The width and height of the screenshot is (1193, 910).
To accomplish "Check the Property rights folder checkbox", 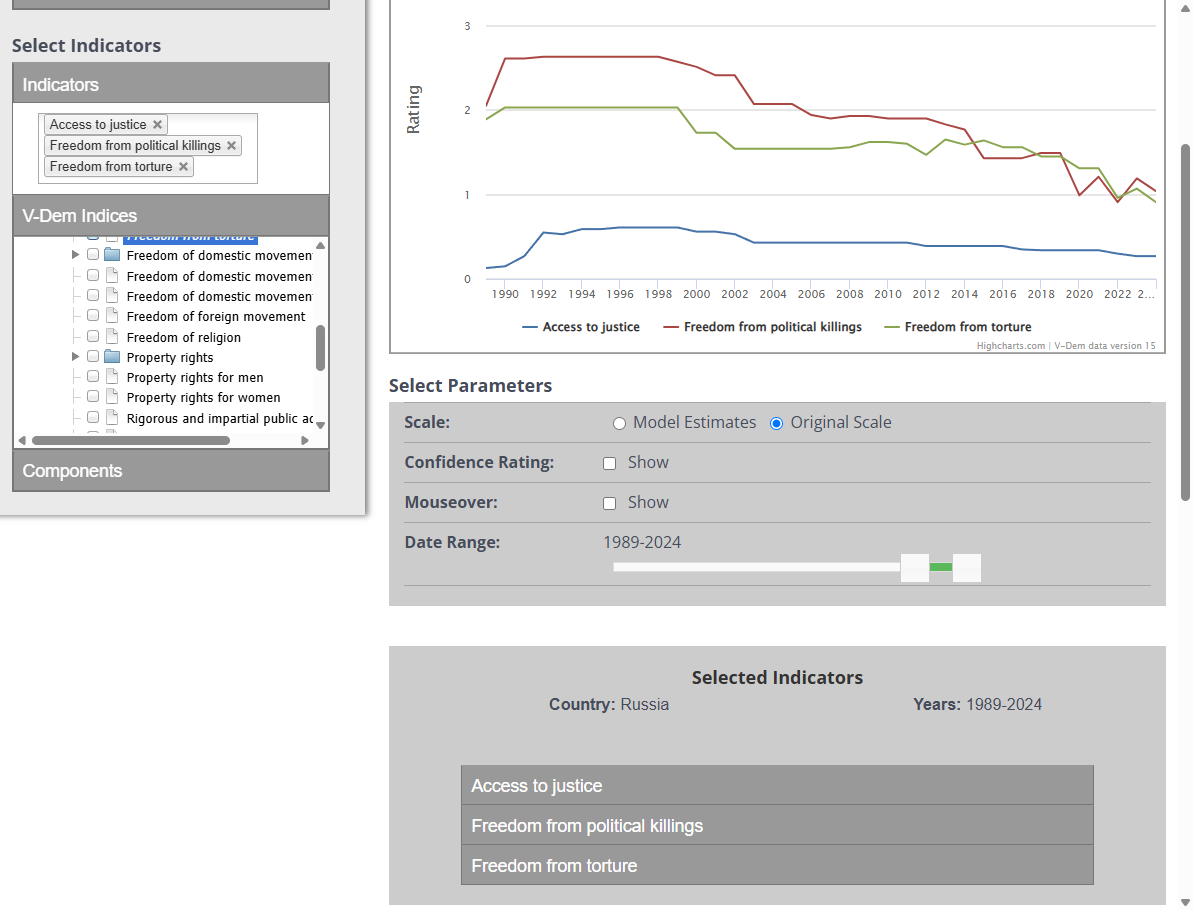I will (x=93, y=356).
